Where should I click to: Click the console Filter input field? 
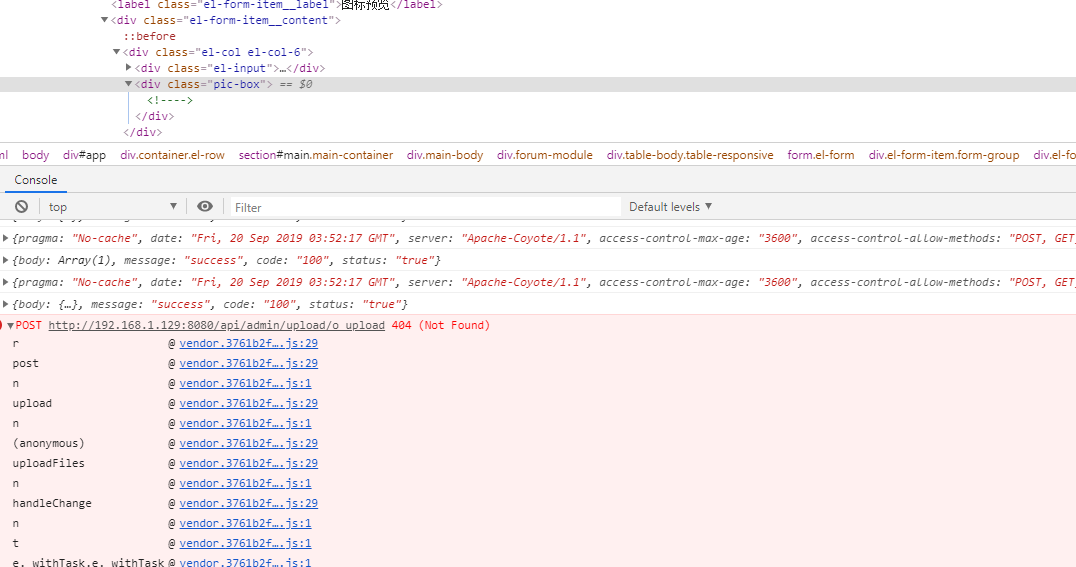coord(425,207)
